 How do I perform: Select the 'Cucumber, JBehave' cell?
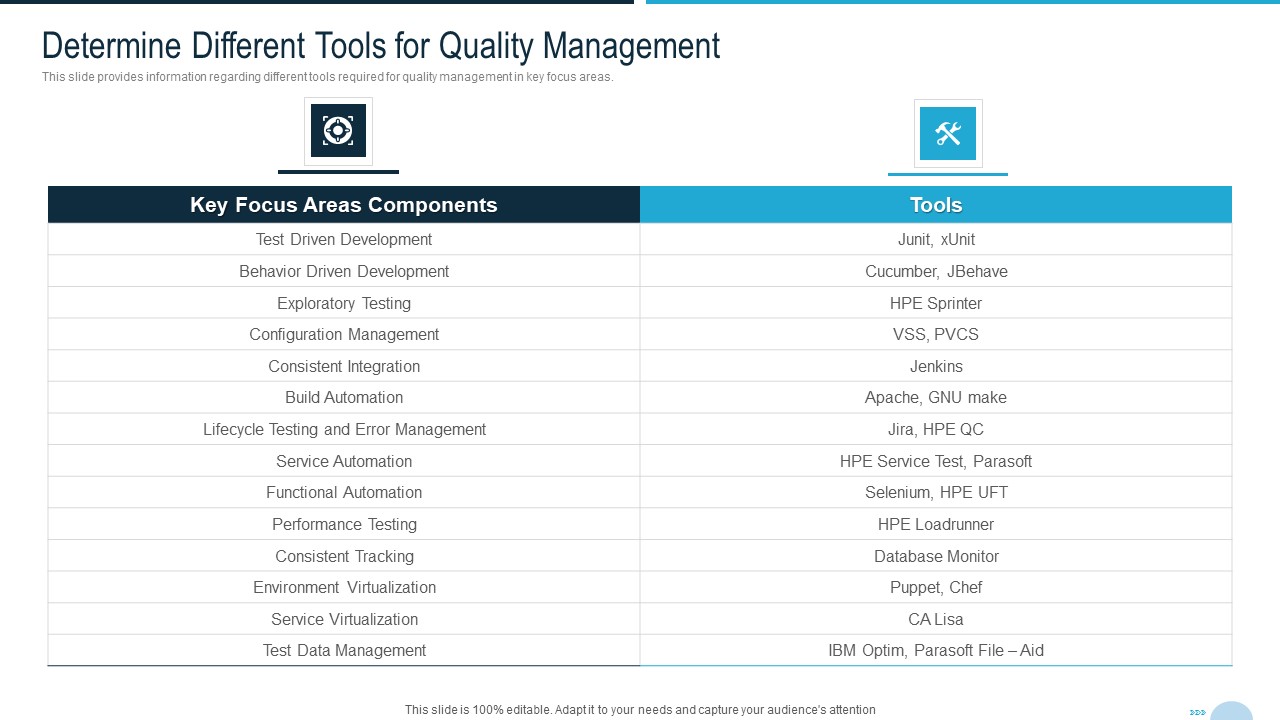936,271
